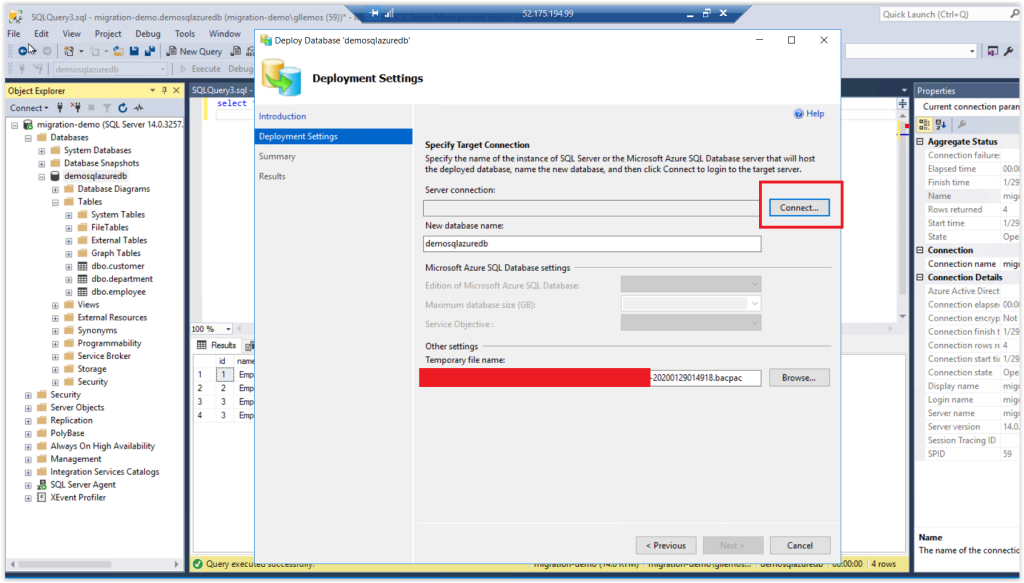This screenshot has height=583, width=1024.
Task: Click the Open File folder icon
Action: 118,51
